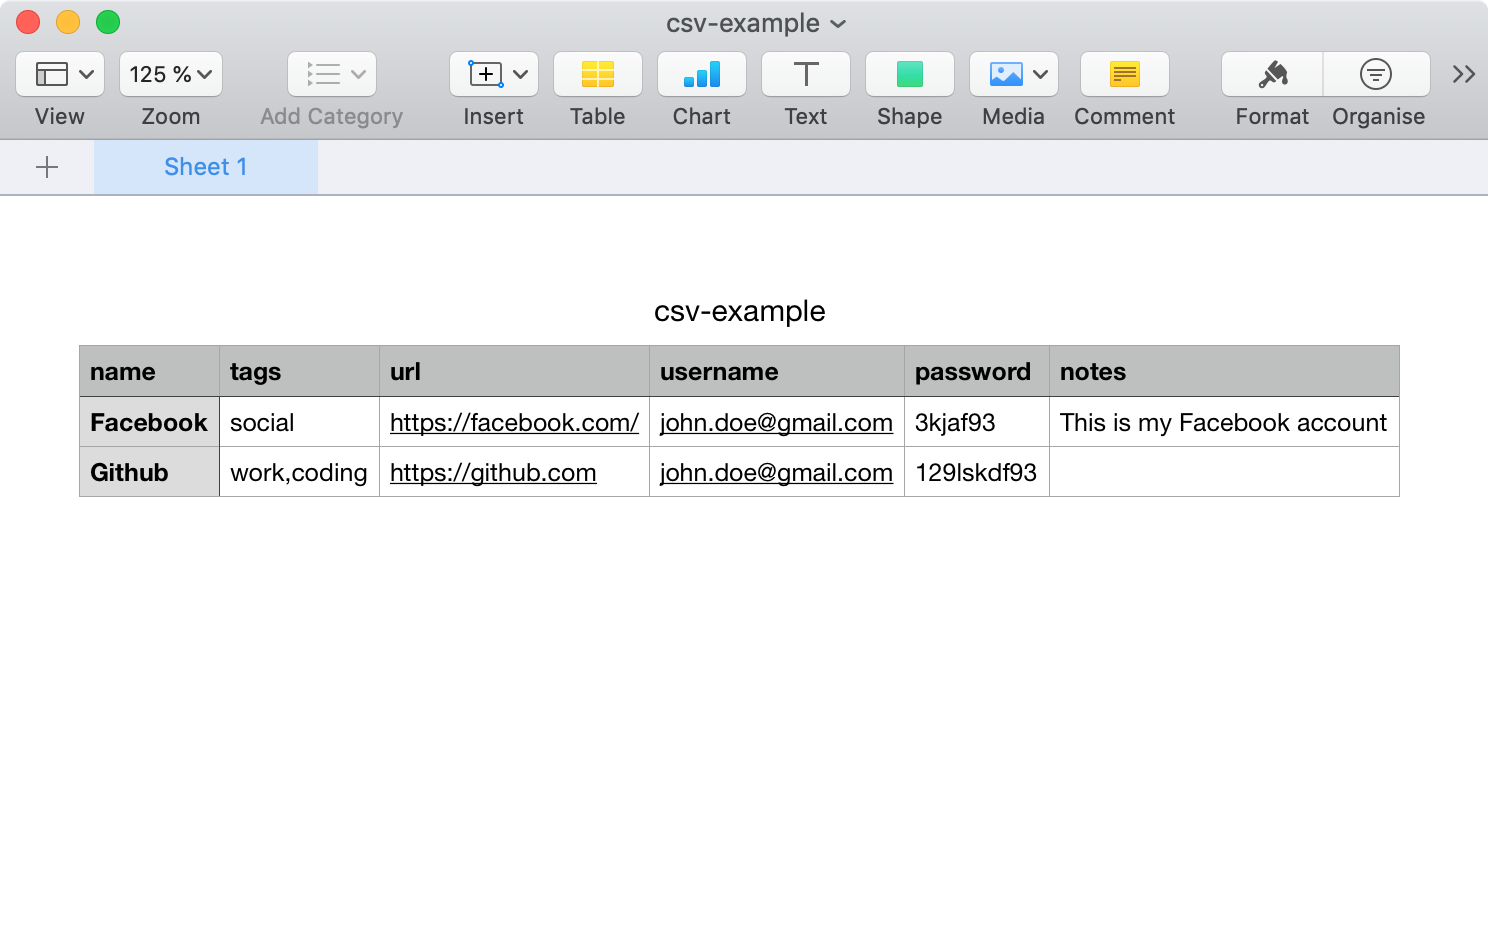Select the 'work,coding' tags cell
Viewport: 1488px width, 928px height.
pos(298,473)
